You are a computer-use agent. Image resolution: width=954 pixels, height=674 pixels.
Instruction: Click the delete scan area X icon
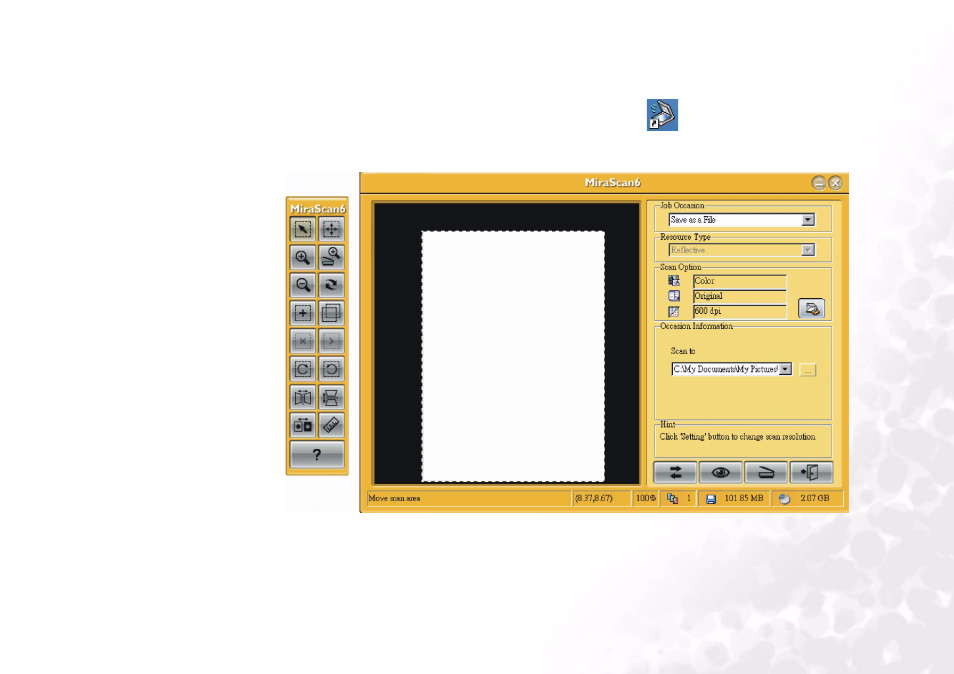[302, 341]
